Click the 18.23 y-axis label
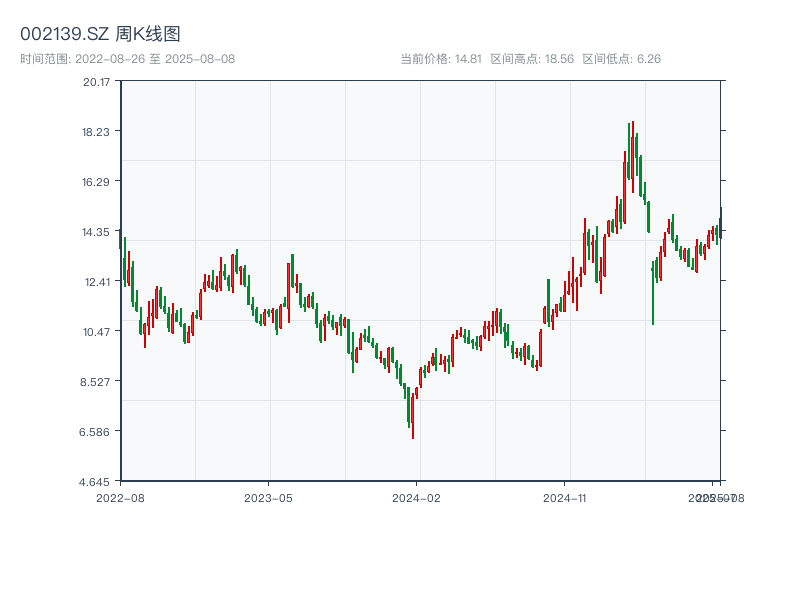This screenshot has width=800, height=600. pos(97,132)
